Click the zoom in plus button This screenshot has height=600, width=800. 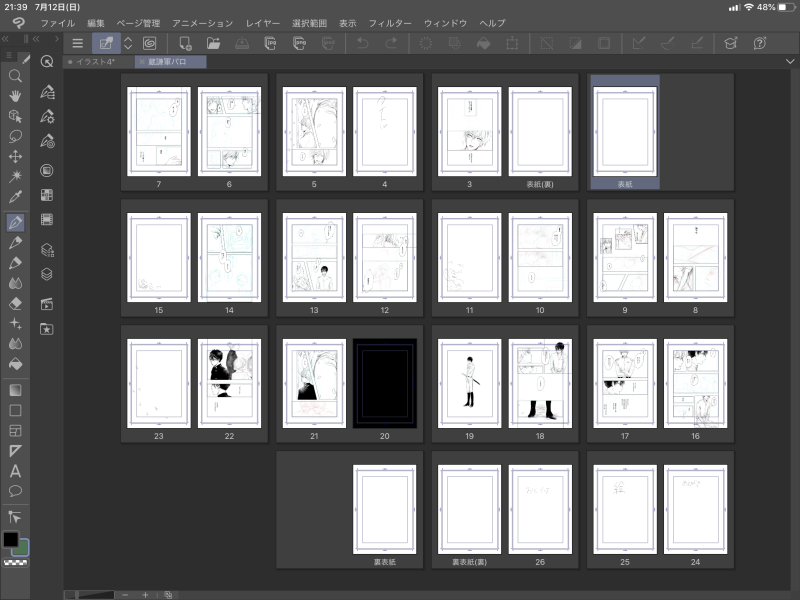pos(145,594)
